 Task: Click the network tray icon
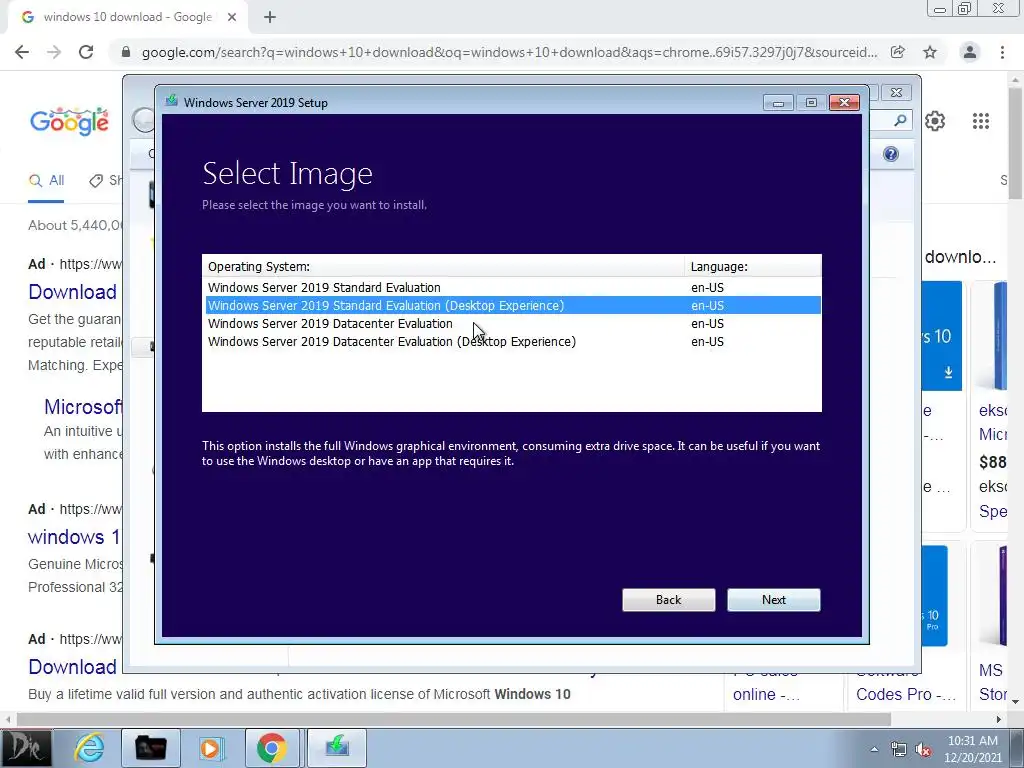point(899,750)
